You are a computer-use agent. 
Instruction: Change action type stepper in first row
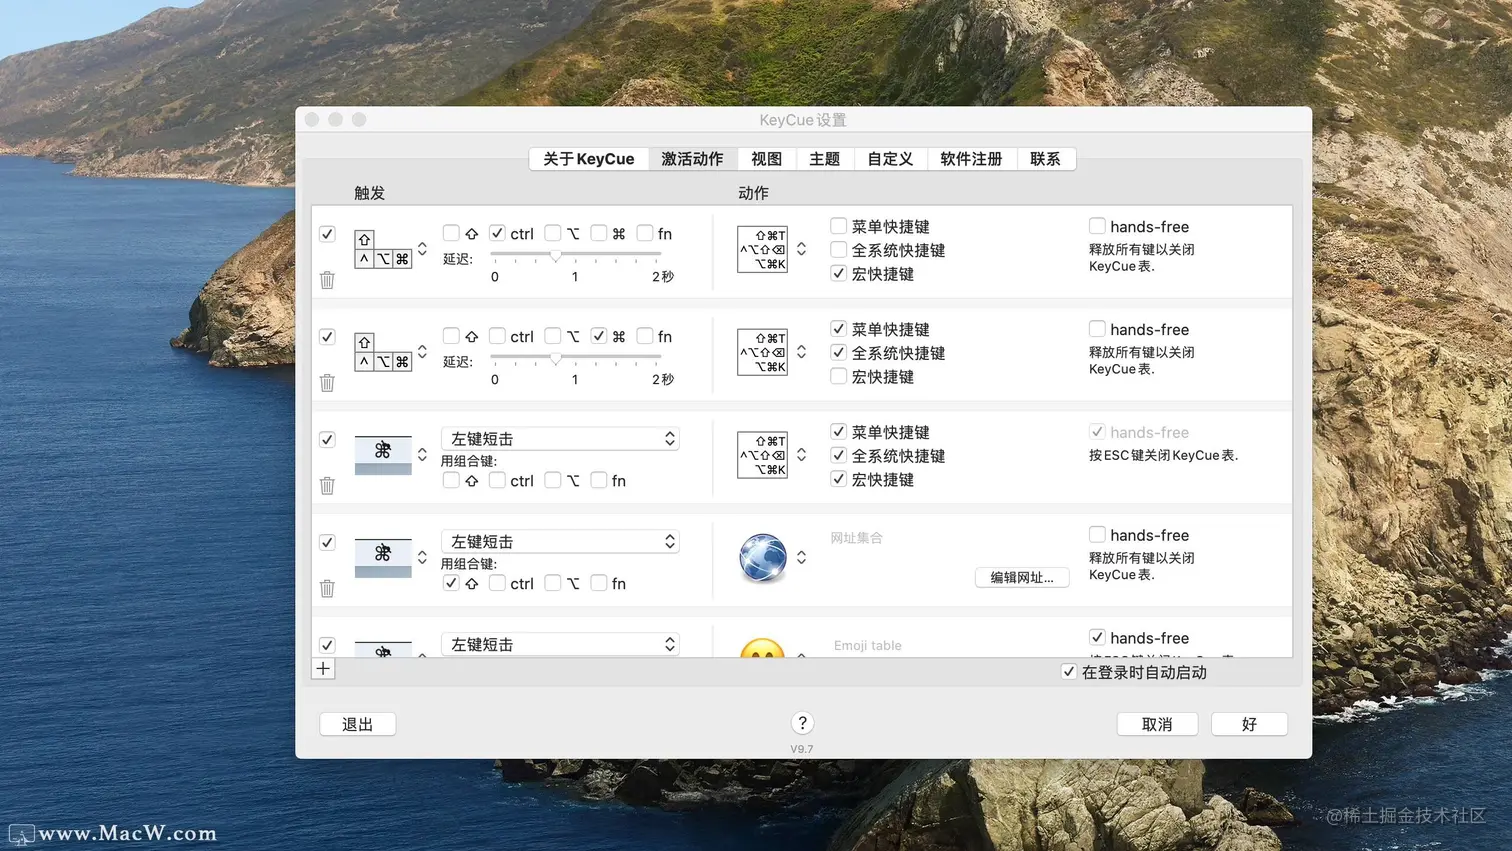[801, 249]
